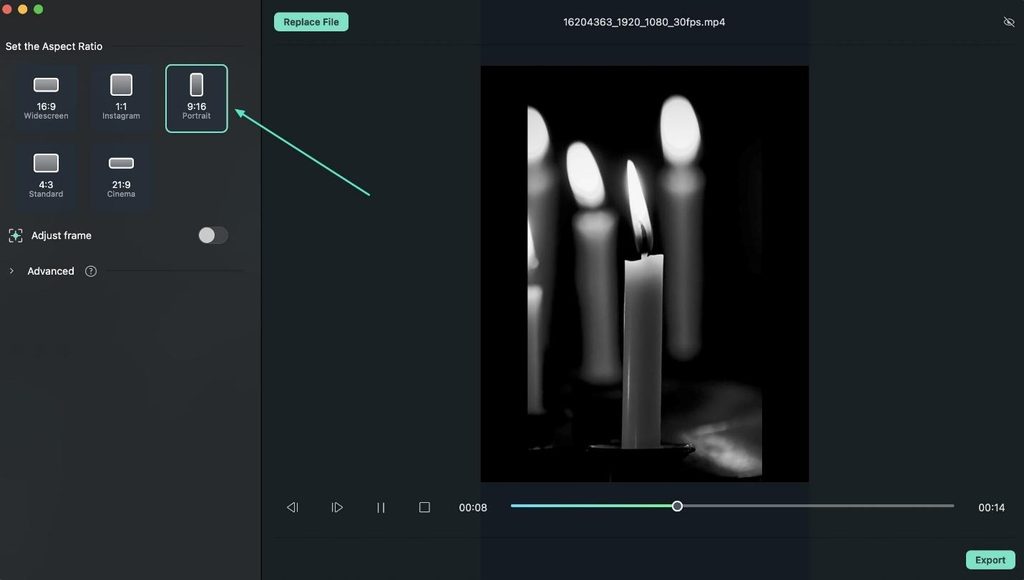The width and height of the screenshot is (1024, 580).
Task: Click the playback progress slider handle
Action: [x=677, y=506]
